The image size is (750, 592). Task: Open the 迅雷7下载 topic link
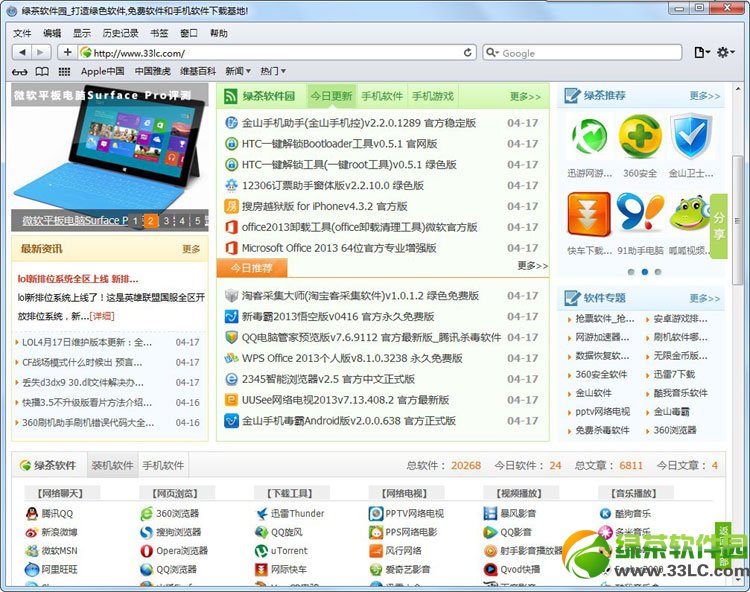click(674, 374)
